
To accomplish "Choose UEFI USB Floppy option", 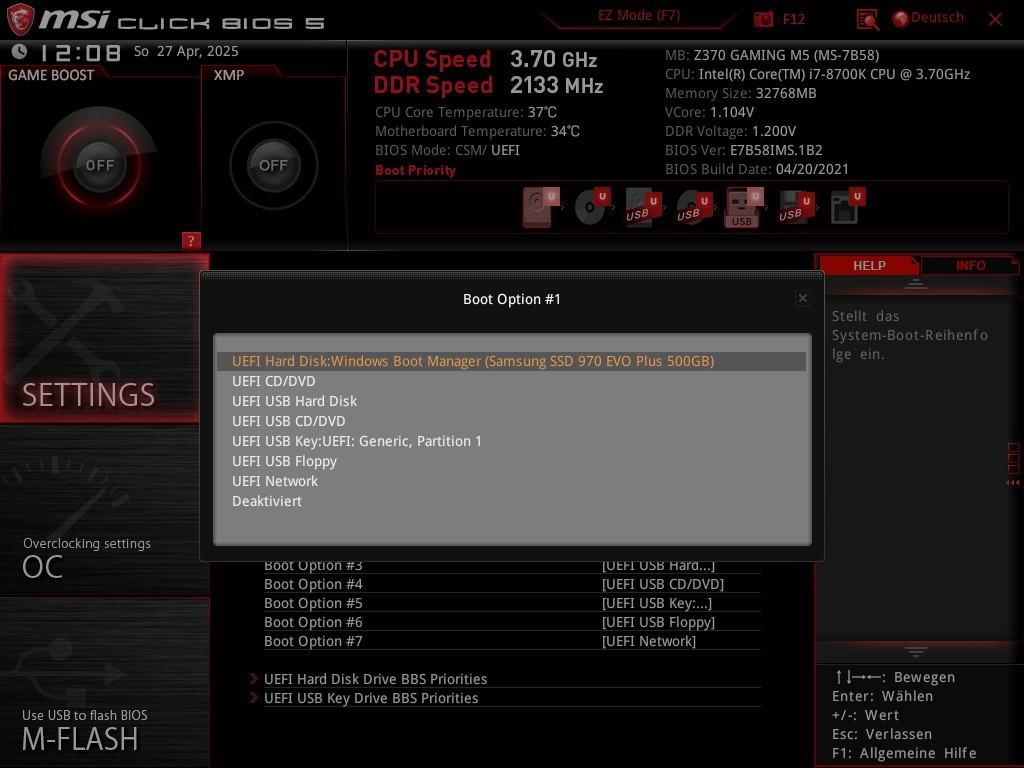I will click(511, 461).
